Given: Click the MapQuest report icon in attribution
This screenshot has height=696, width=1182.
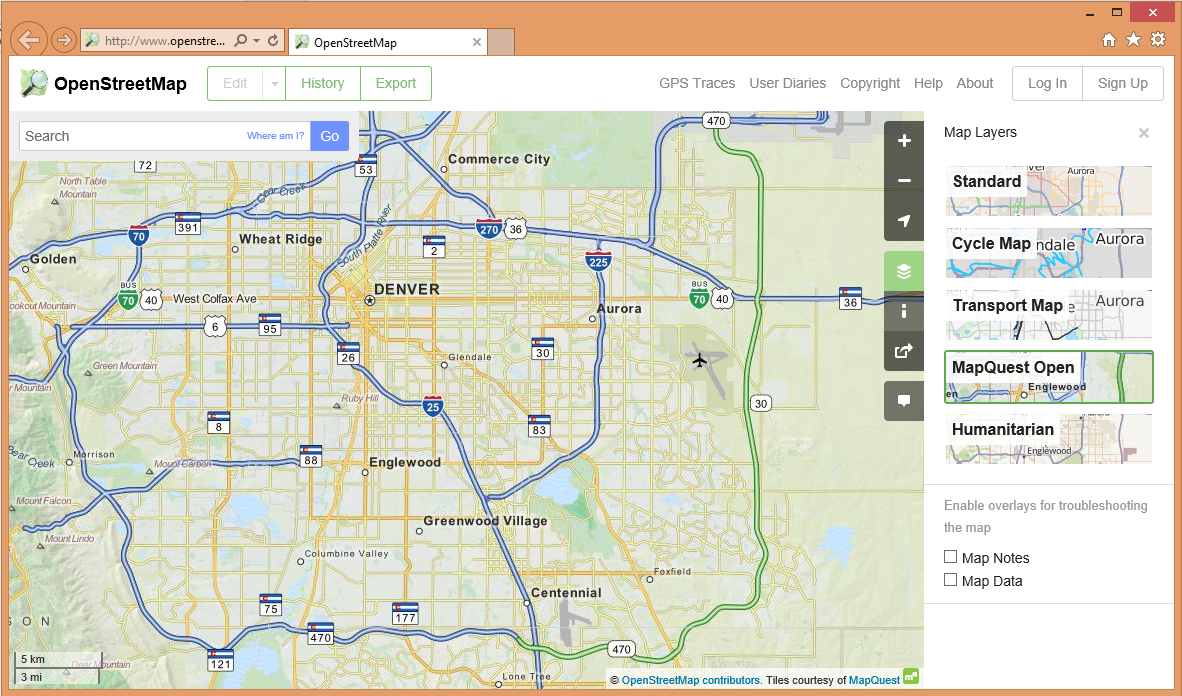Looking at the screenshot, I should [x=911, y=676].
